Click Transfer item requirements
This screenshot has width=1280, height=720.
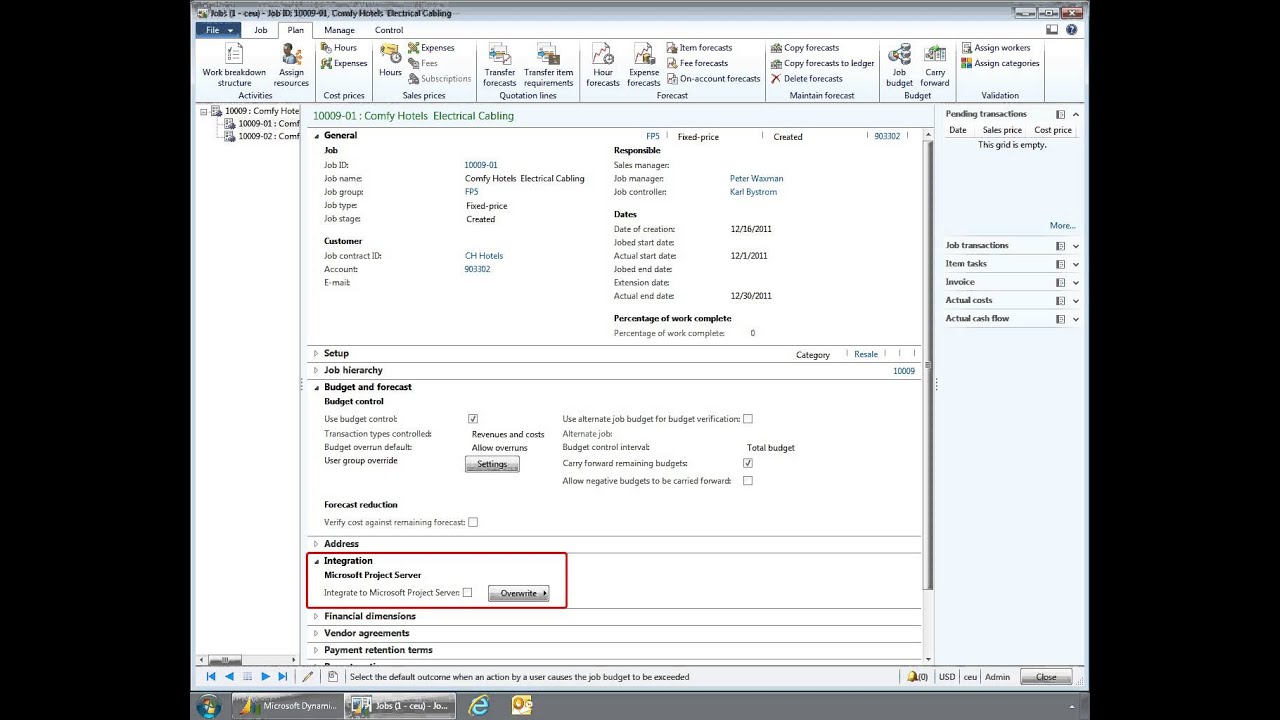[x=549, y=66]
